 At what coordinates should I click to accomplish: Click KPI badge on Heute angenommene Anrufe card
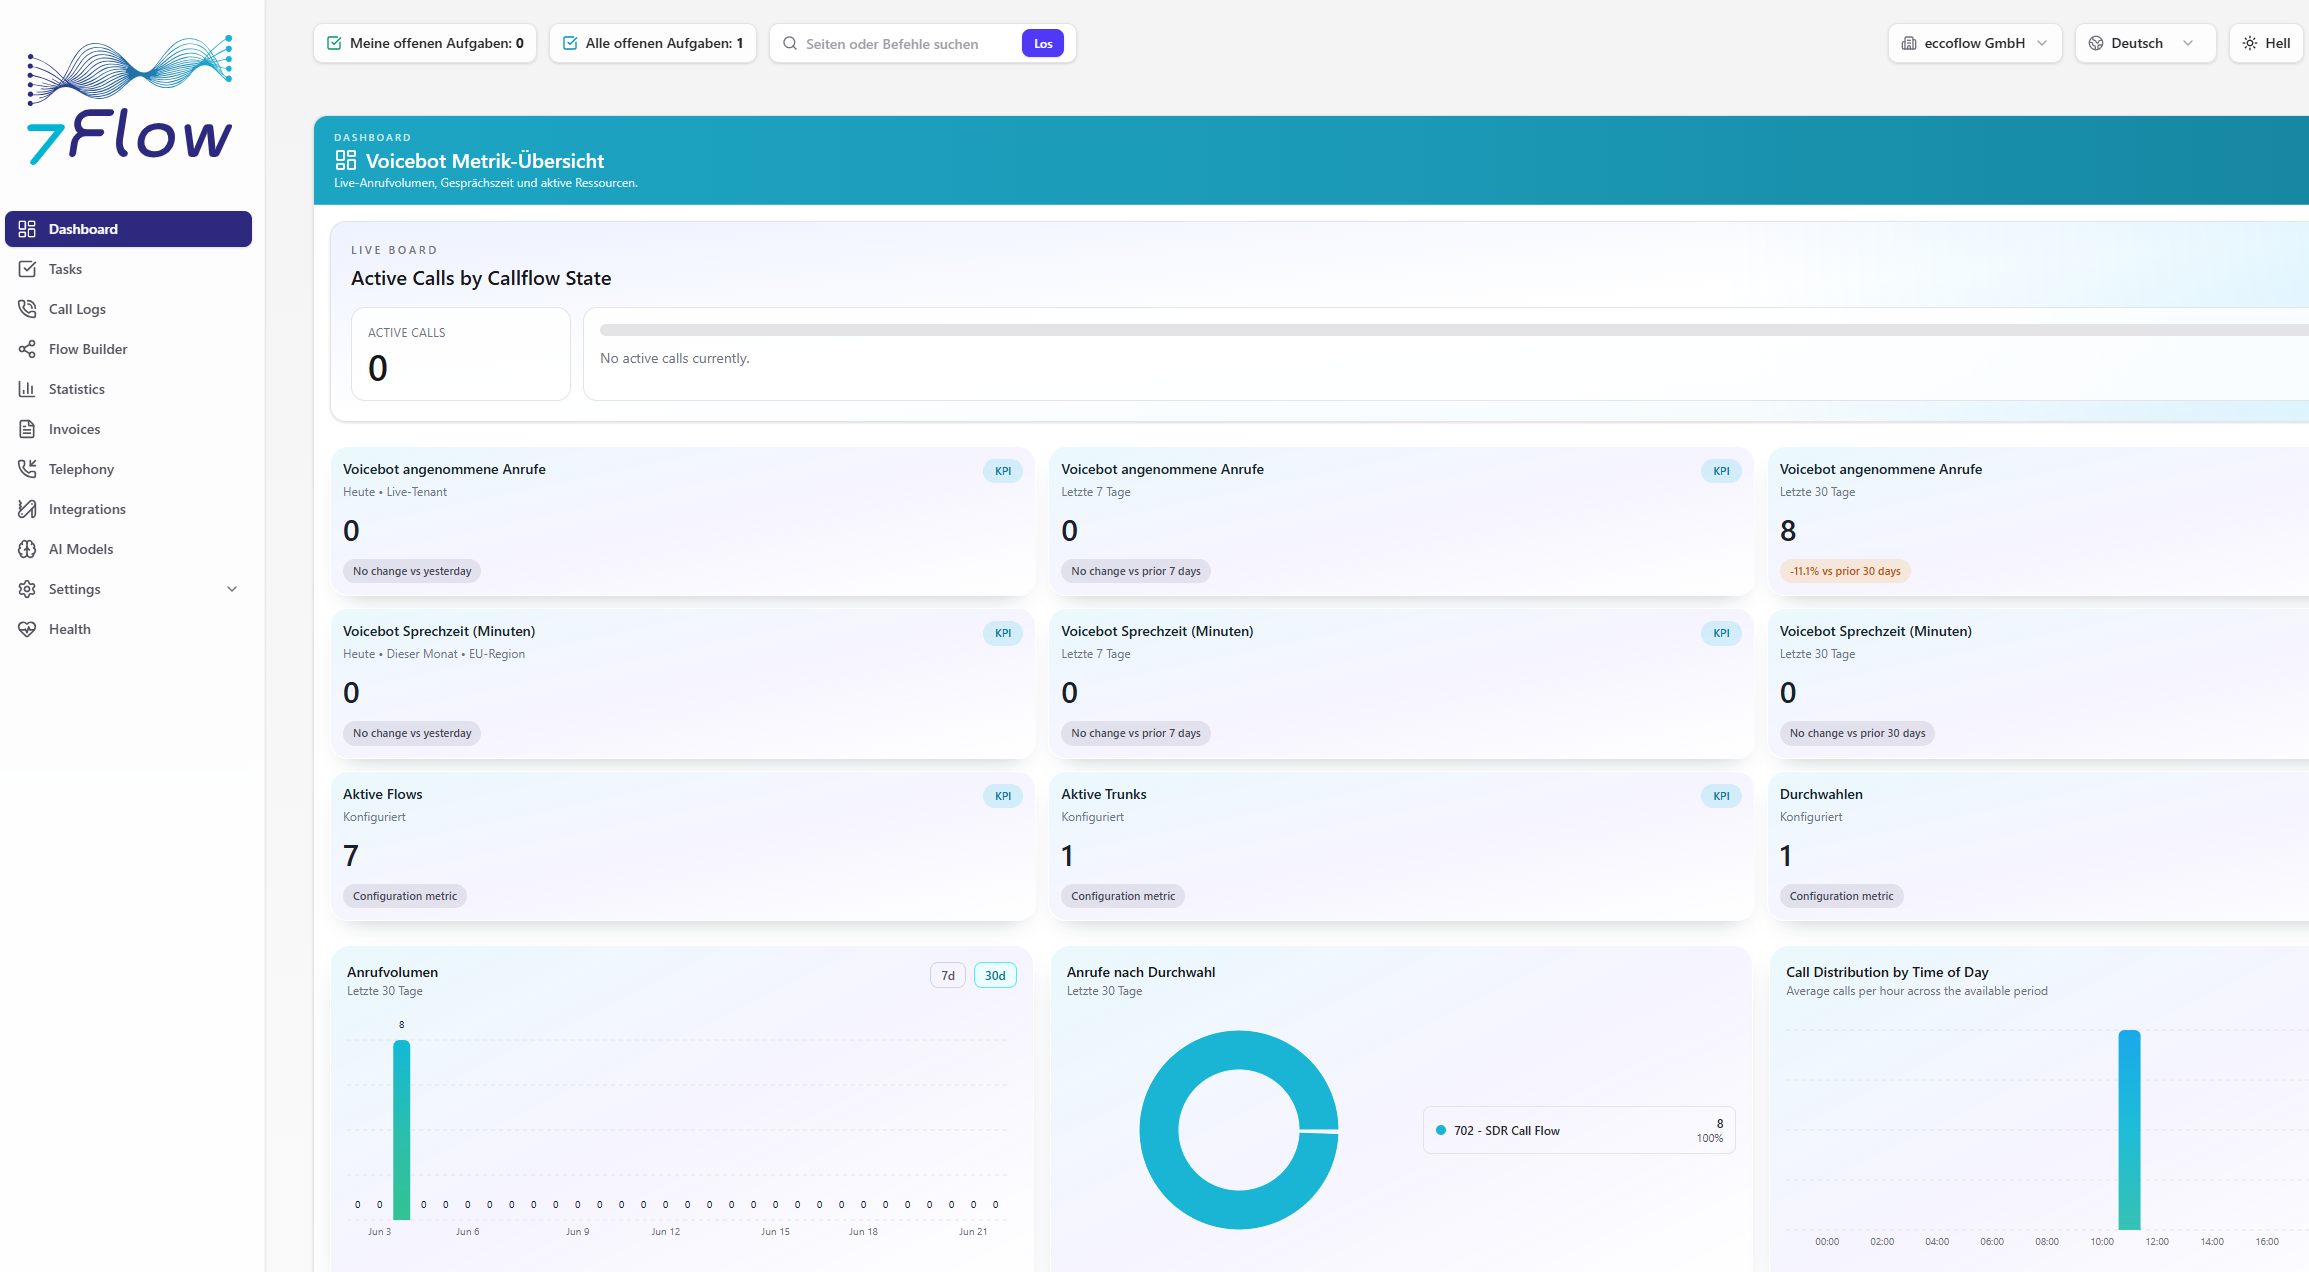coord(1003,471)
